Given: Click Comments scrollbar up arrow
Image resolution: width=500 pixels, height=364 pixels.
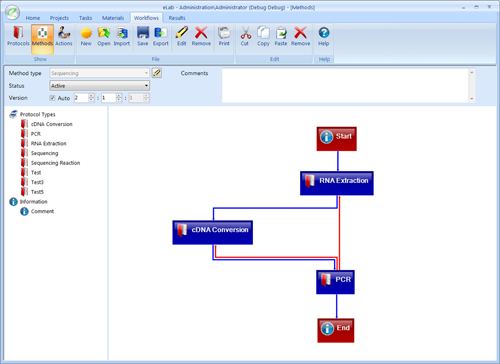Looking at the screenshot, I should 472,72.
